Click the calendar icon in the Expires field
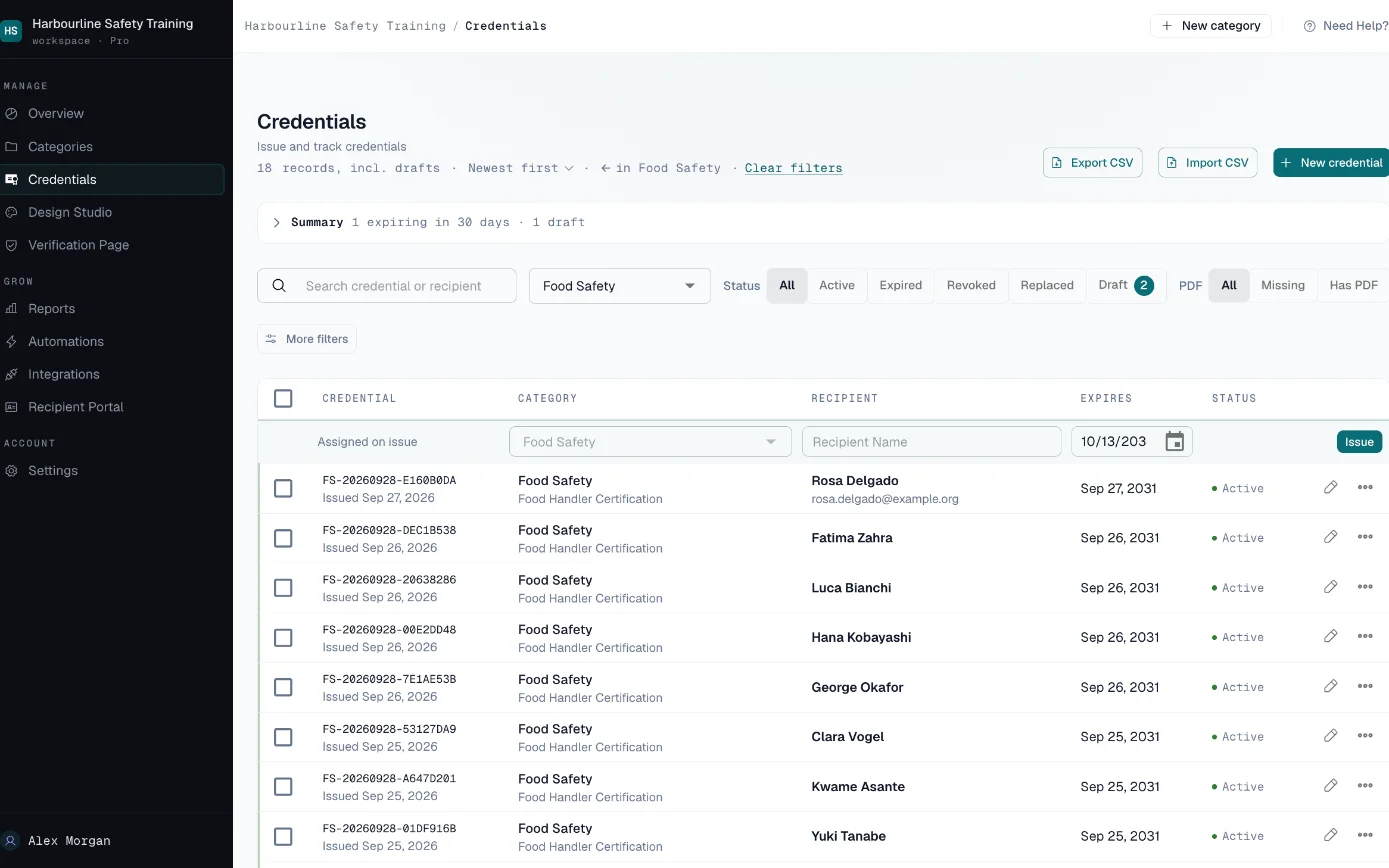 tap(1175, 442)
